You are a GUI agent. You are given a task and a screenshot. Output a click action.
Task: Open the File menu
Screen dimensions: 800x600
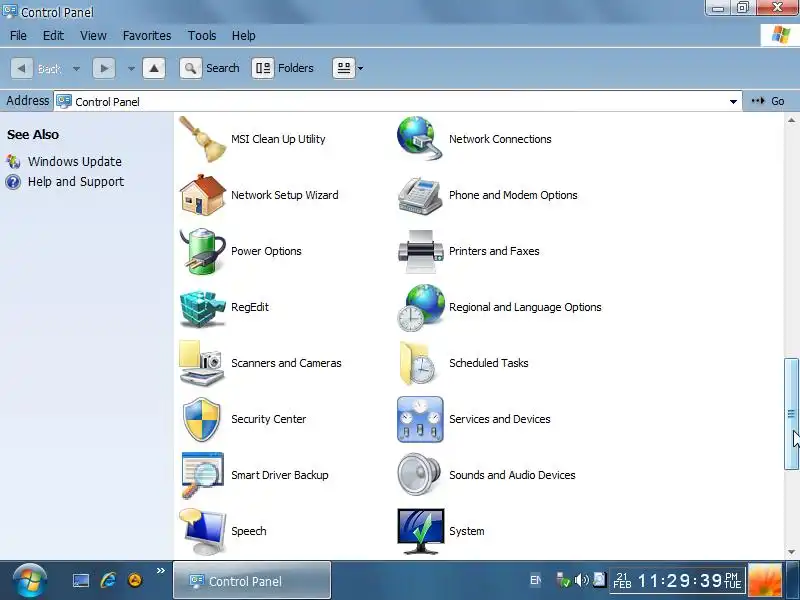coord(18,36)
